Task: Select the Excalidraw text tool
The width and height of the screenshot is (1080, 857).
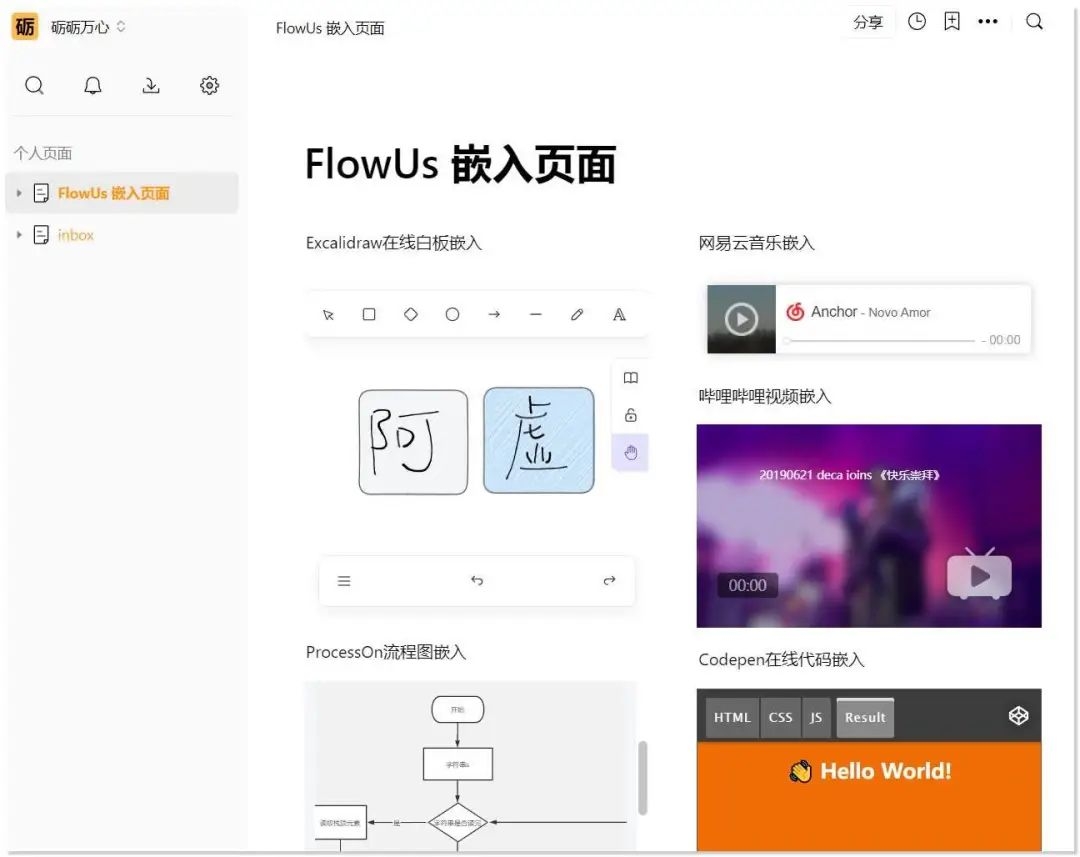Action: point(619,315)
